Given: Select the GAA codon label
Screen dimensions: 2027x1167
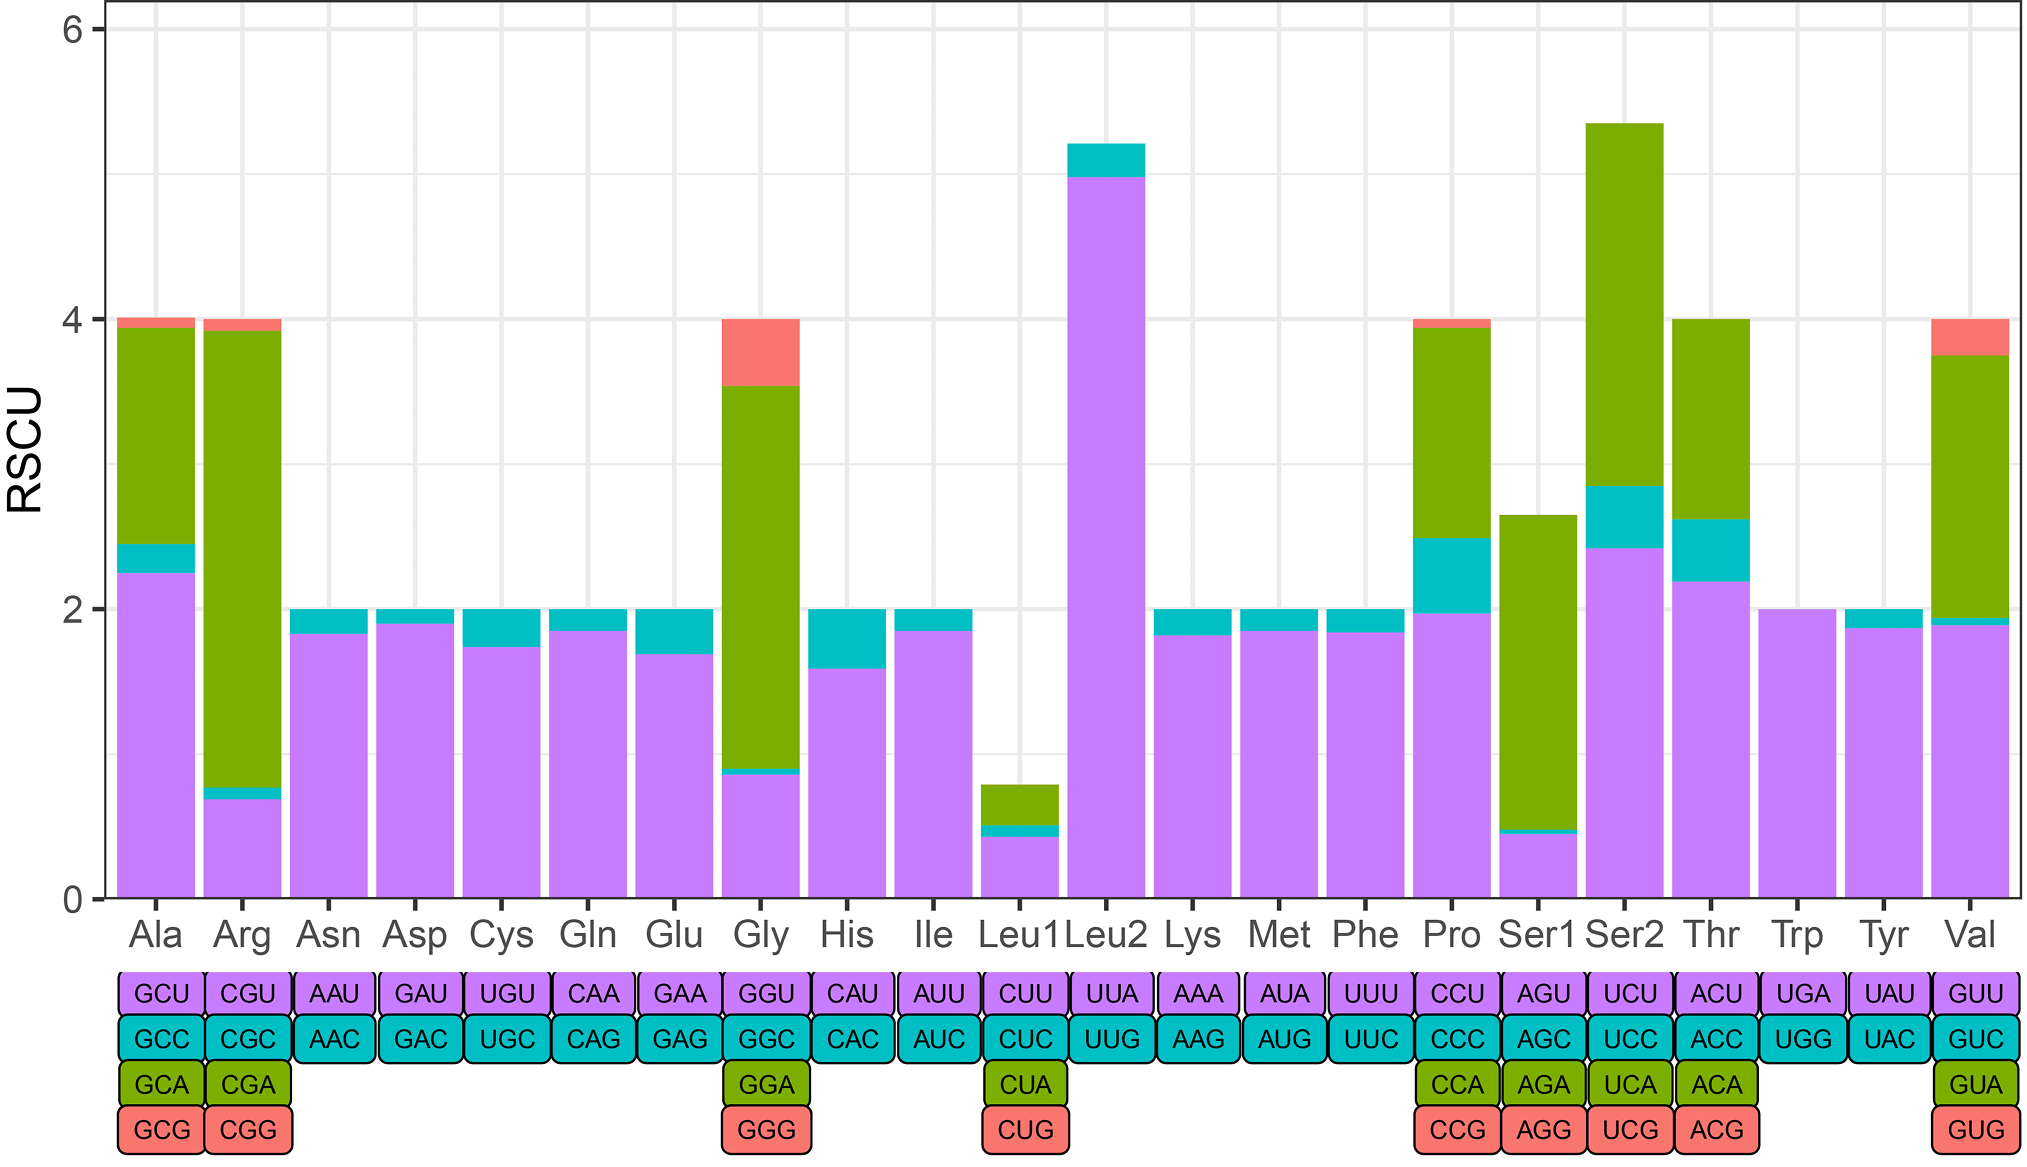Looking at the screenshot, I should click(680, 994).
